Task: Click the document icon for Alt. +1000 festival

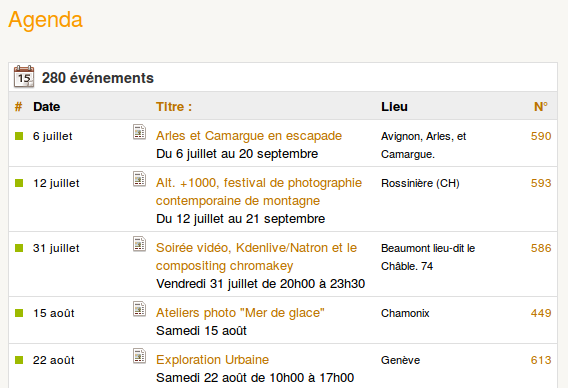Action: coord(139,179)
